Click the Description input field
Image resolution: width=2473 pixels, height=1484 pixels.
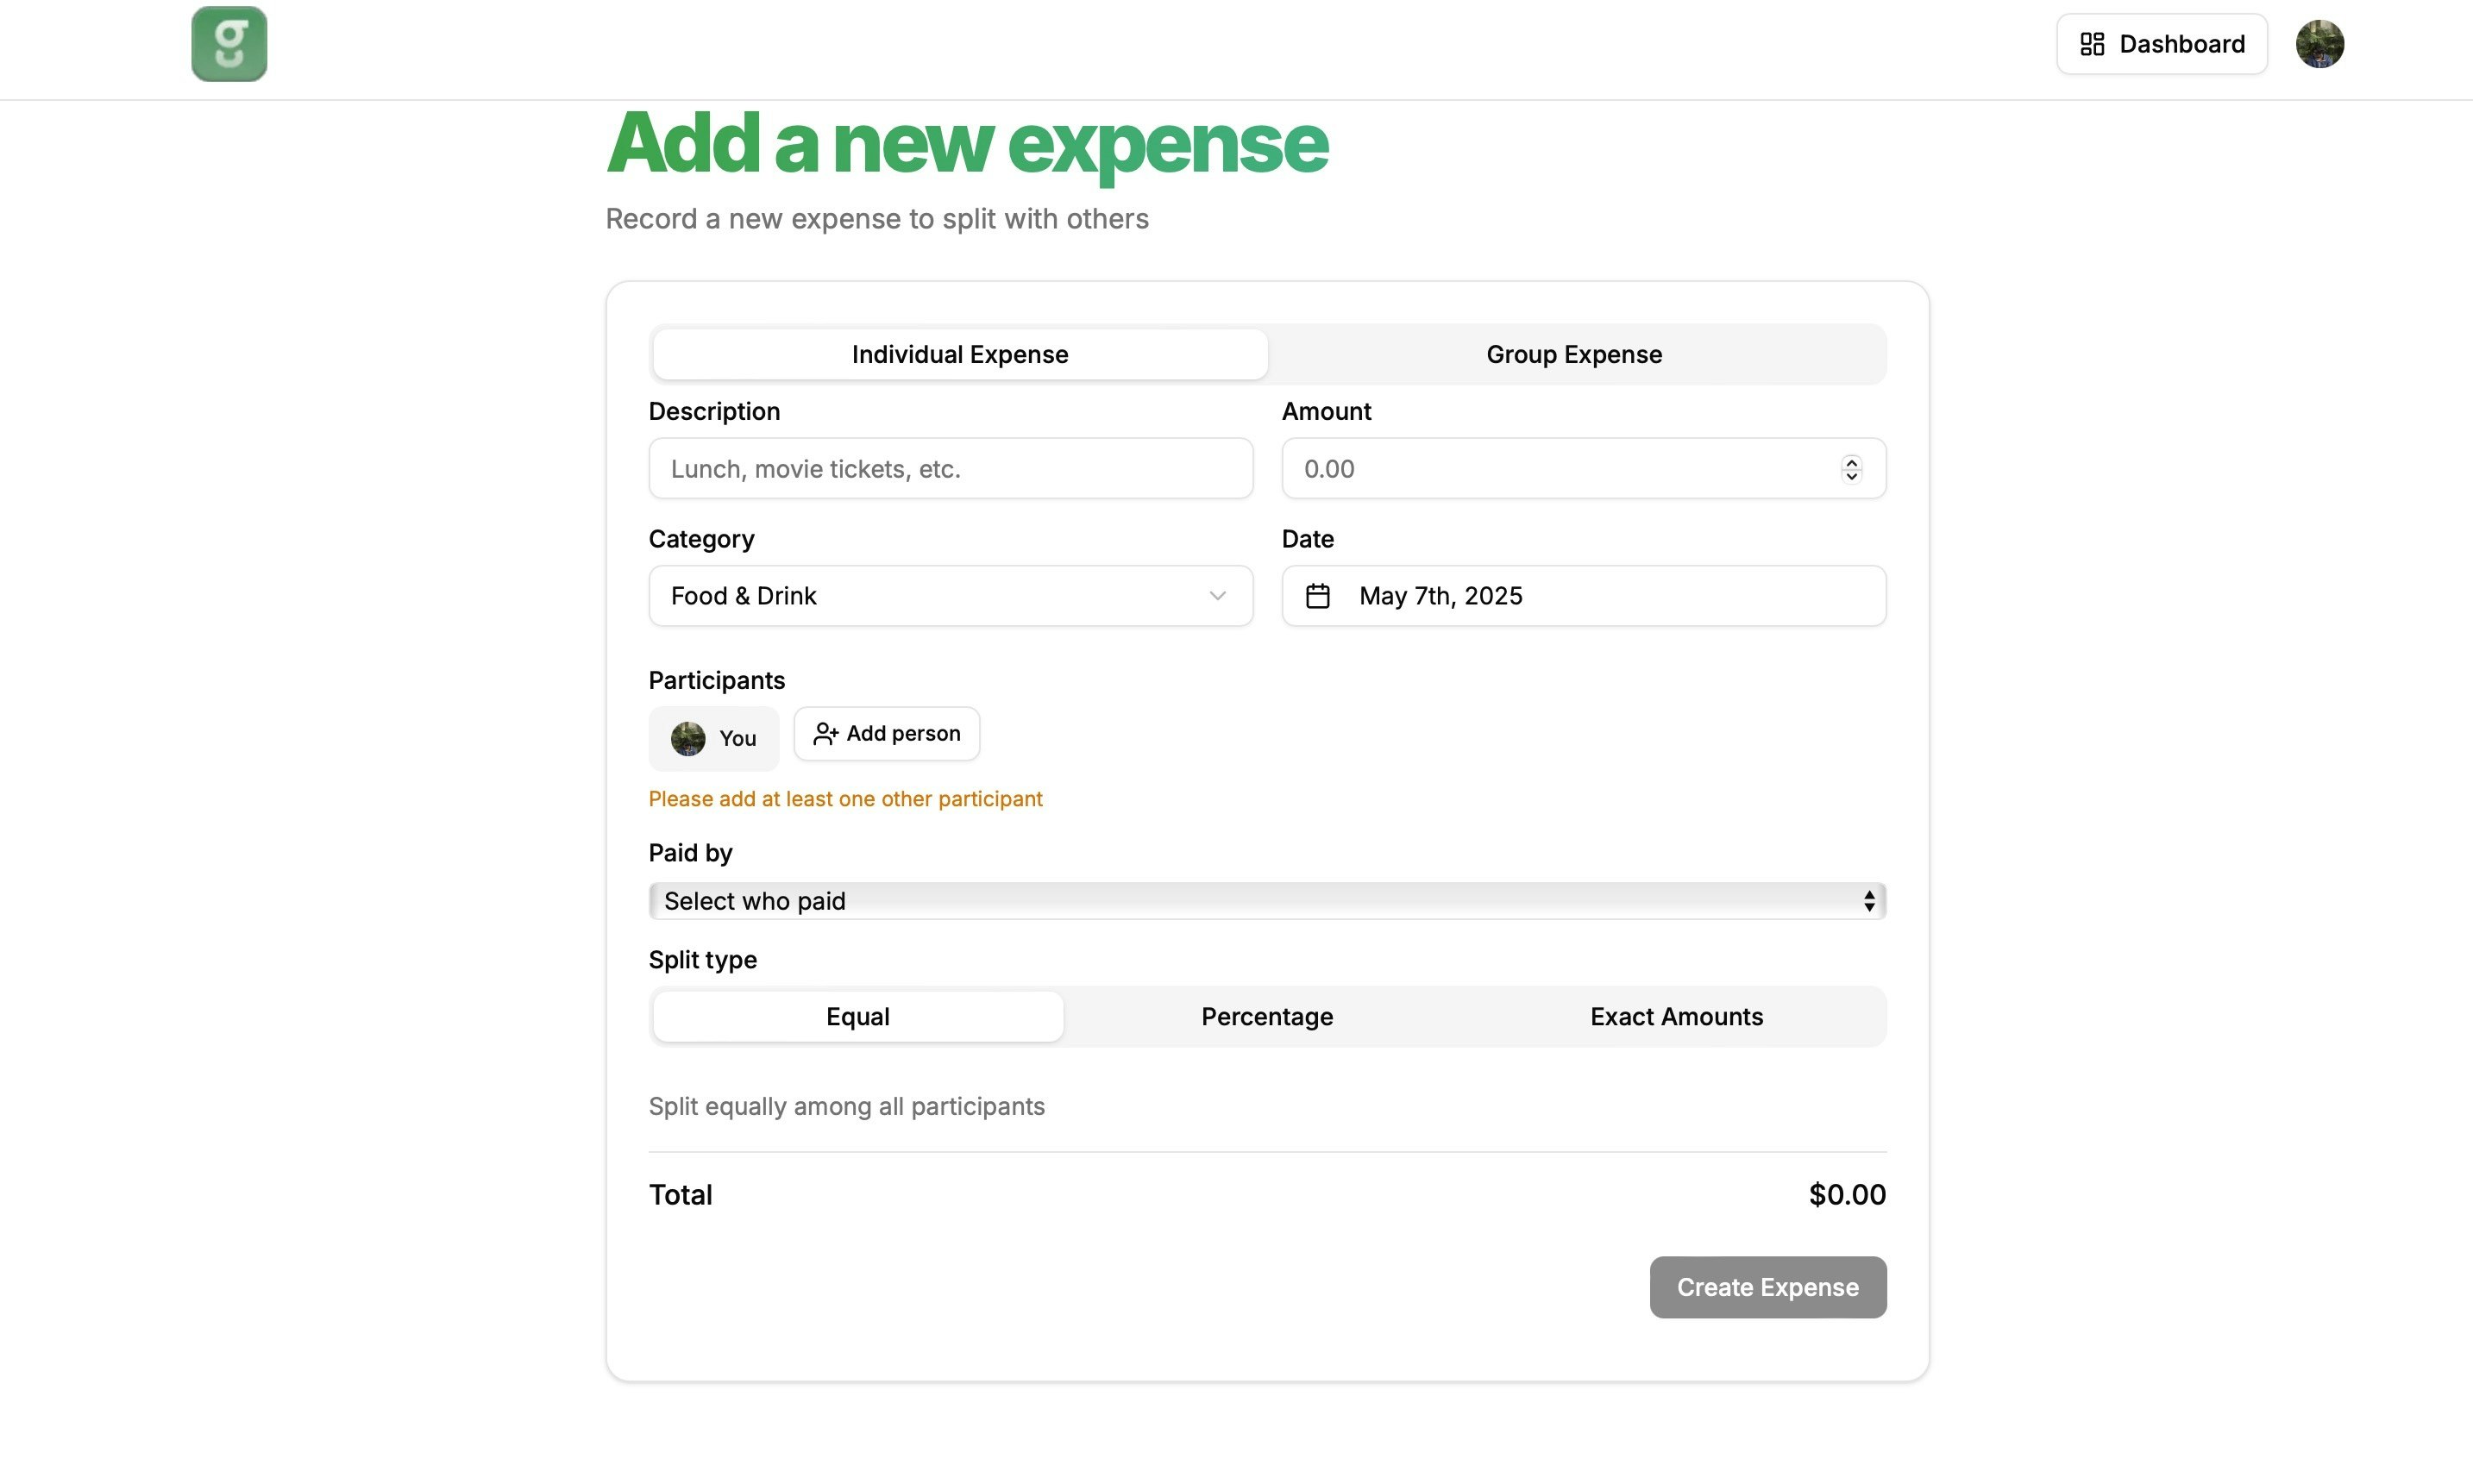950,469
